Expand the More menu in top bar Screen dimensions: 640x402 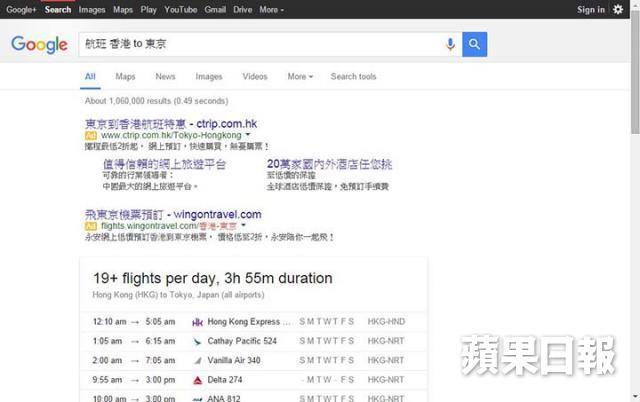(x=271, y=9)
